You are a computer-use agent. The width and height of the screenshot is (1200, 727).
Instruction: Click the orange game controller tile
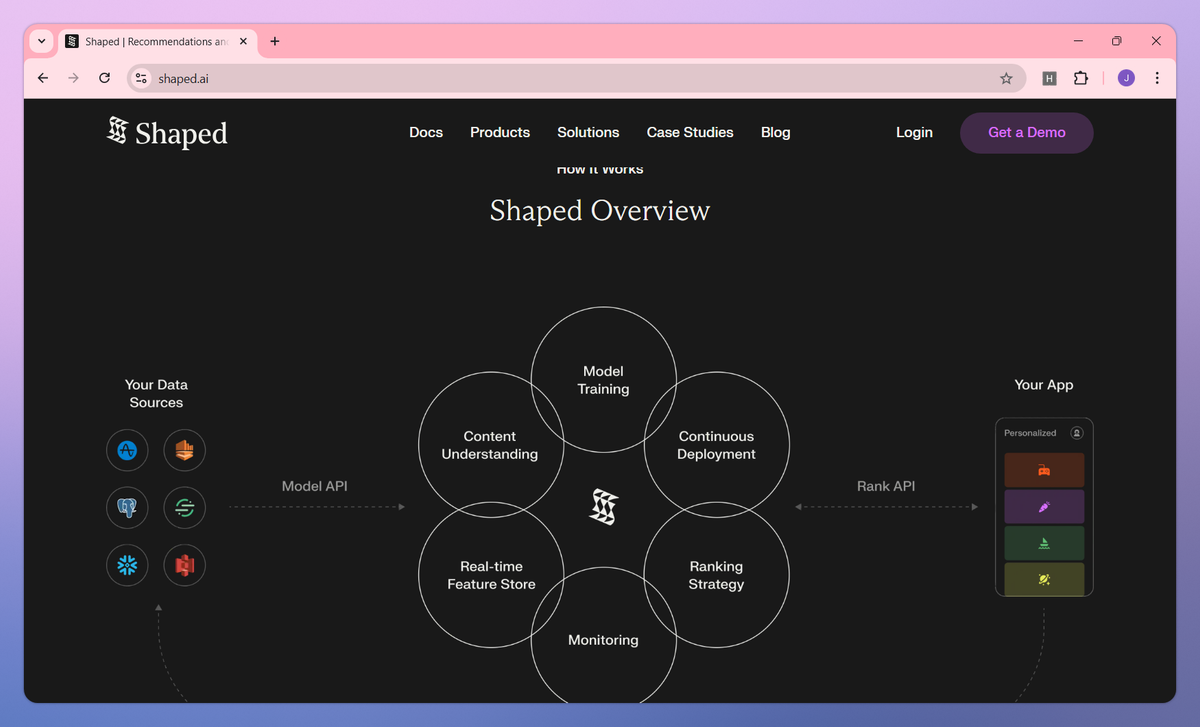coord(1044,470)
